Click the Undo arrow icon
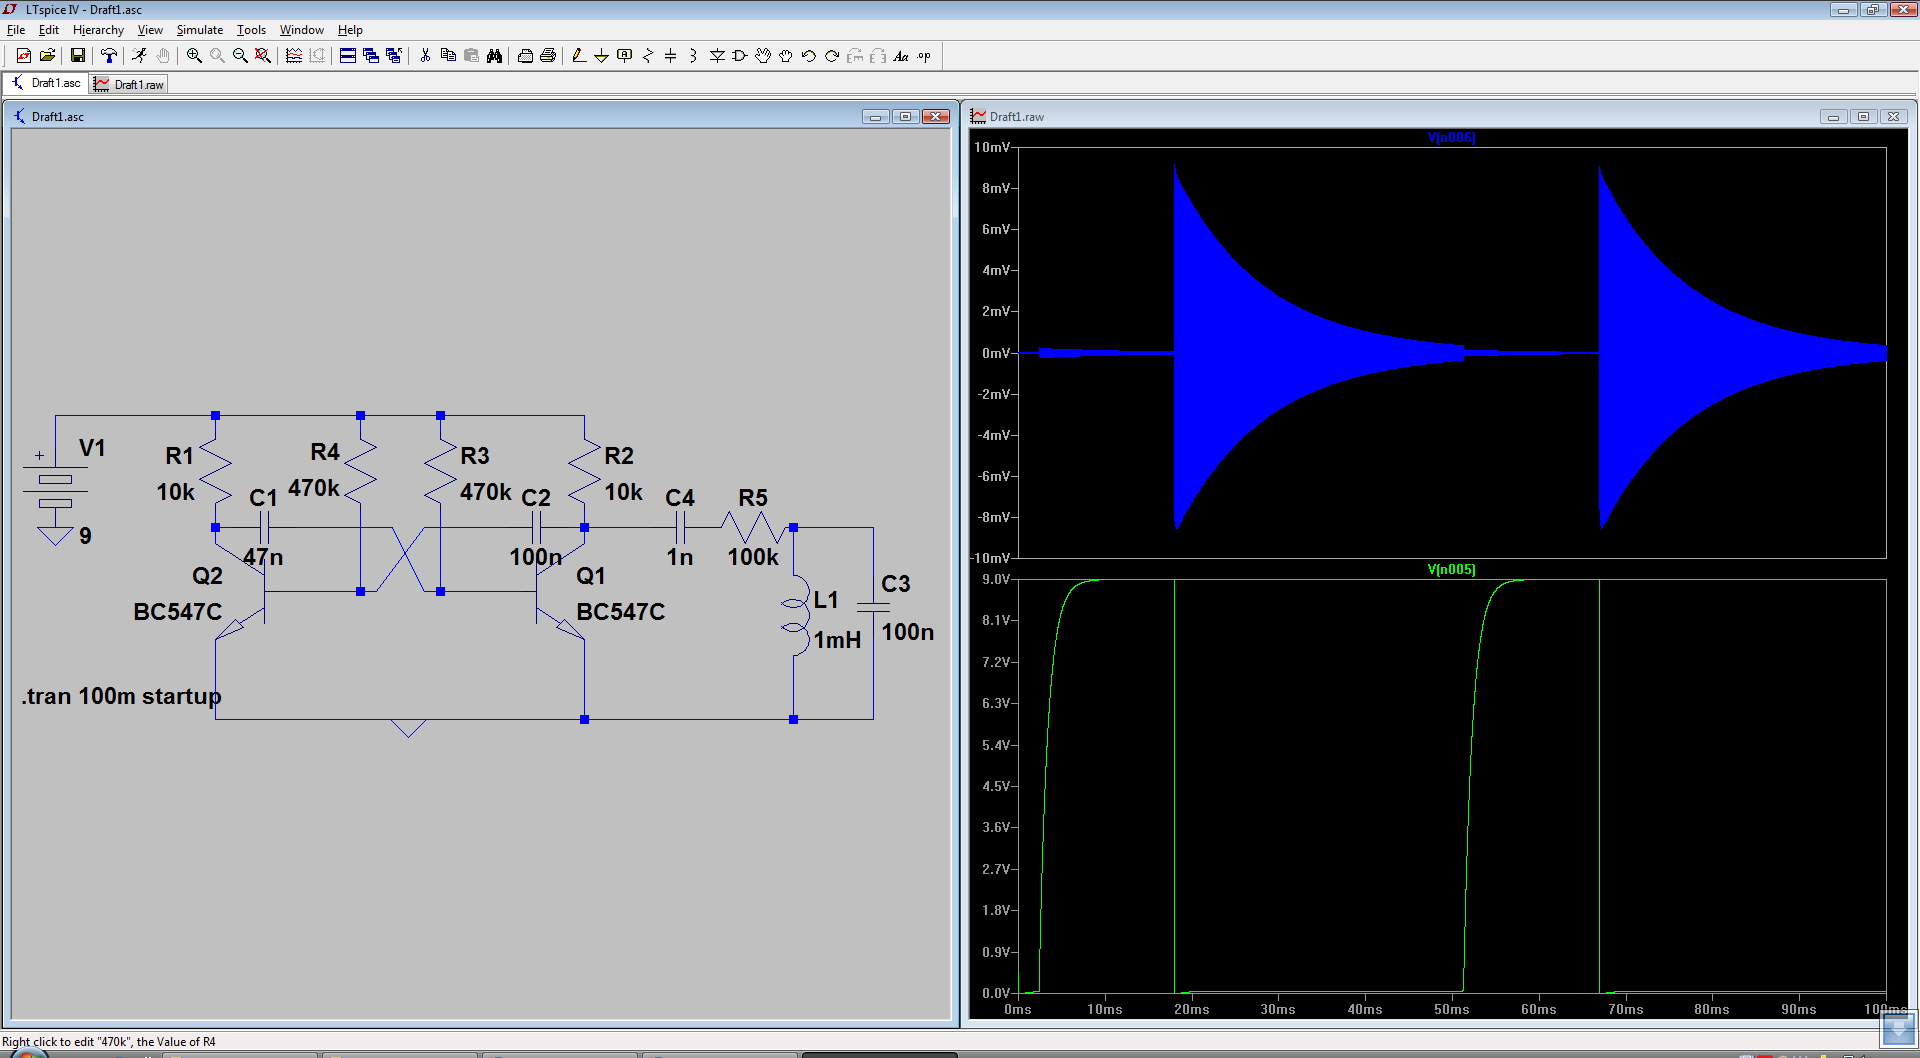Screen dimensions: 1920x1058 coord(809,56)
